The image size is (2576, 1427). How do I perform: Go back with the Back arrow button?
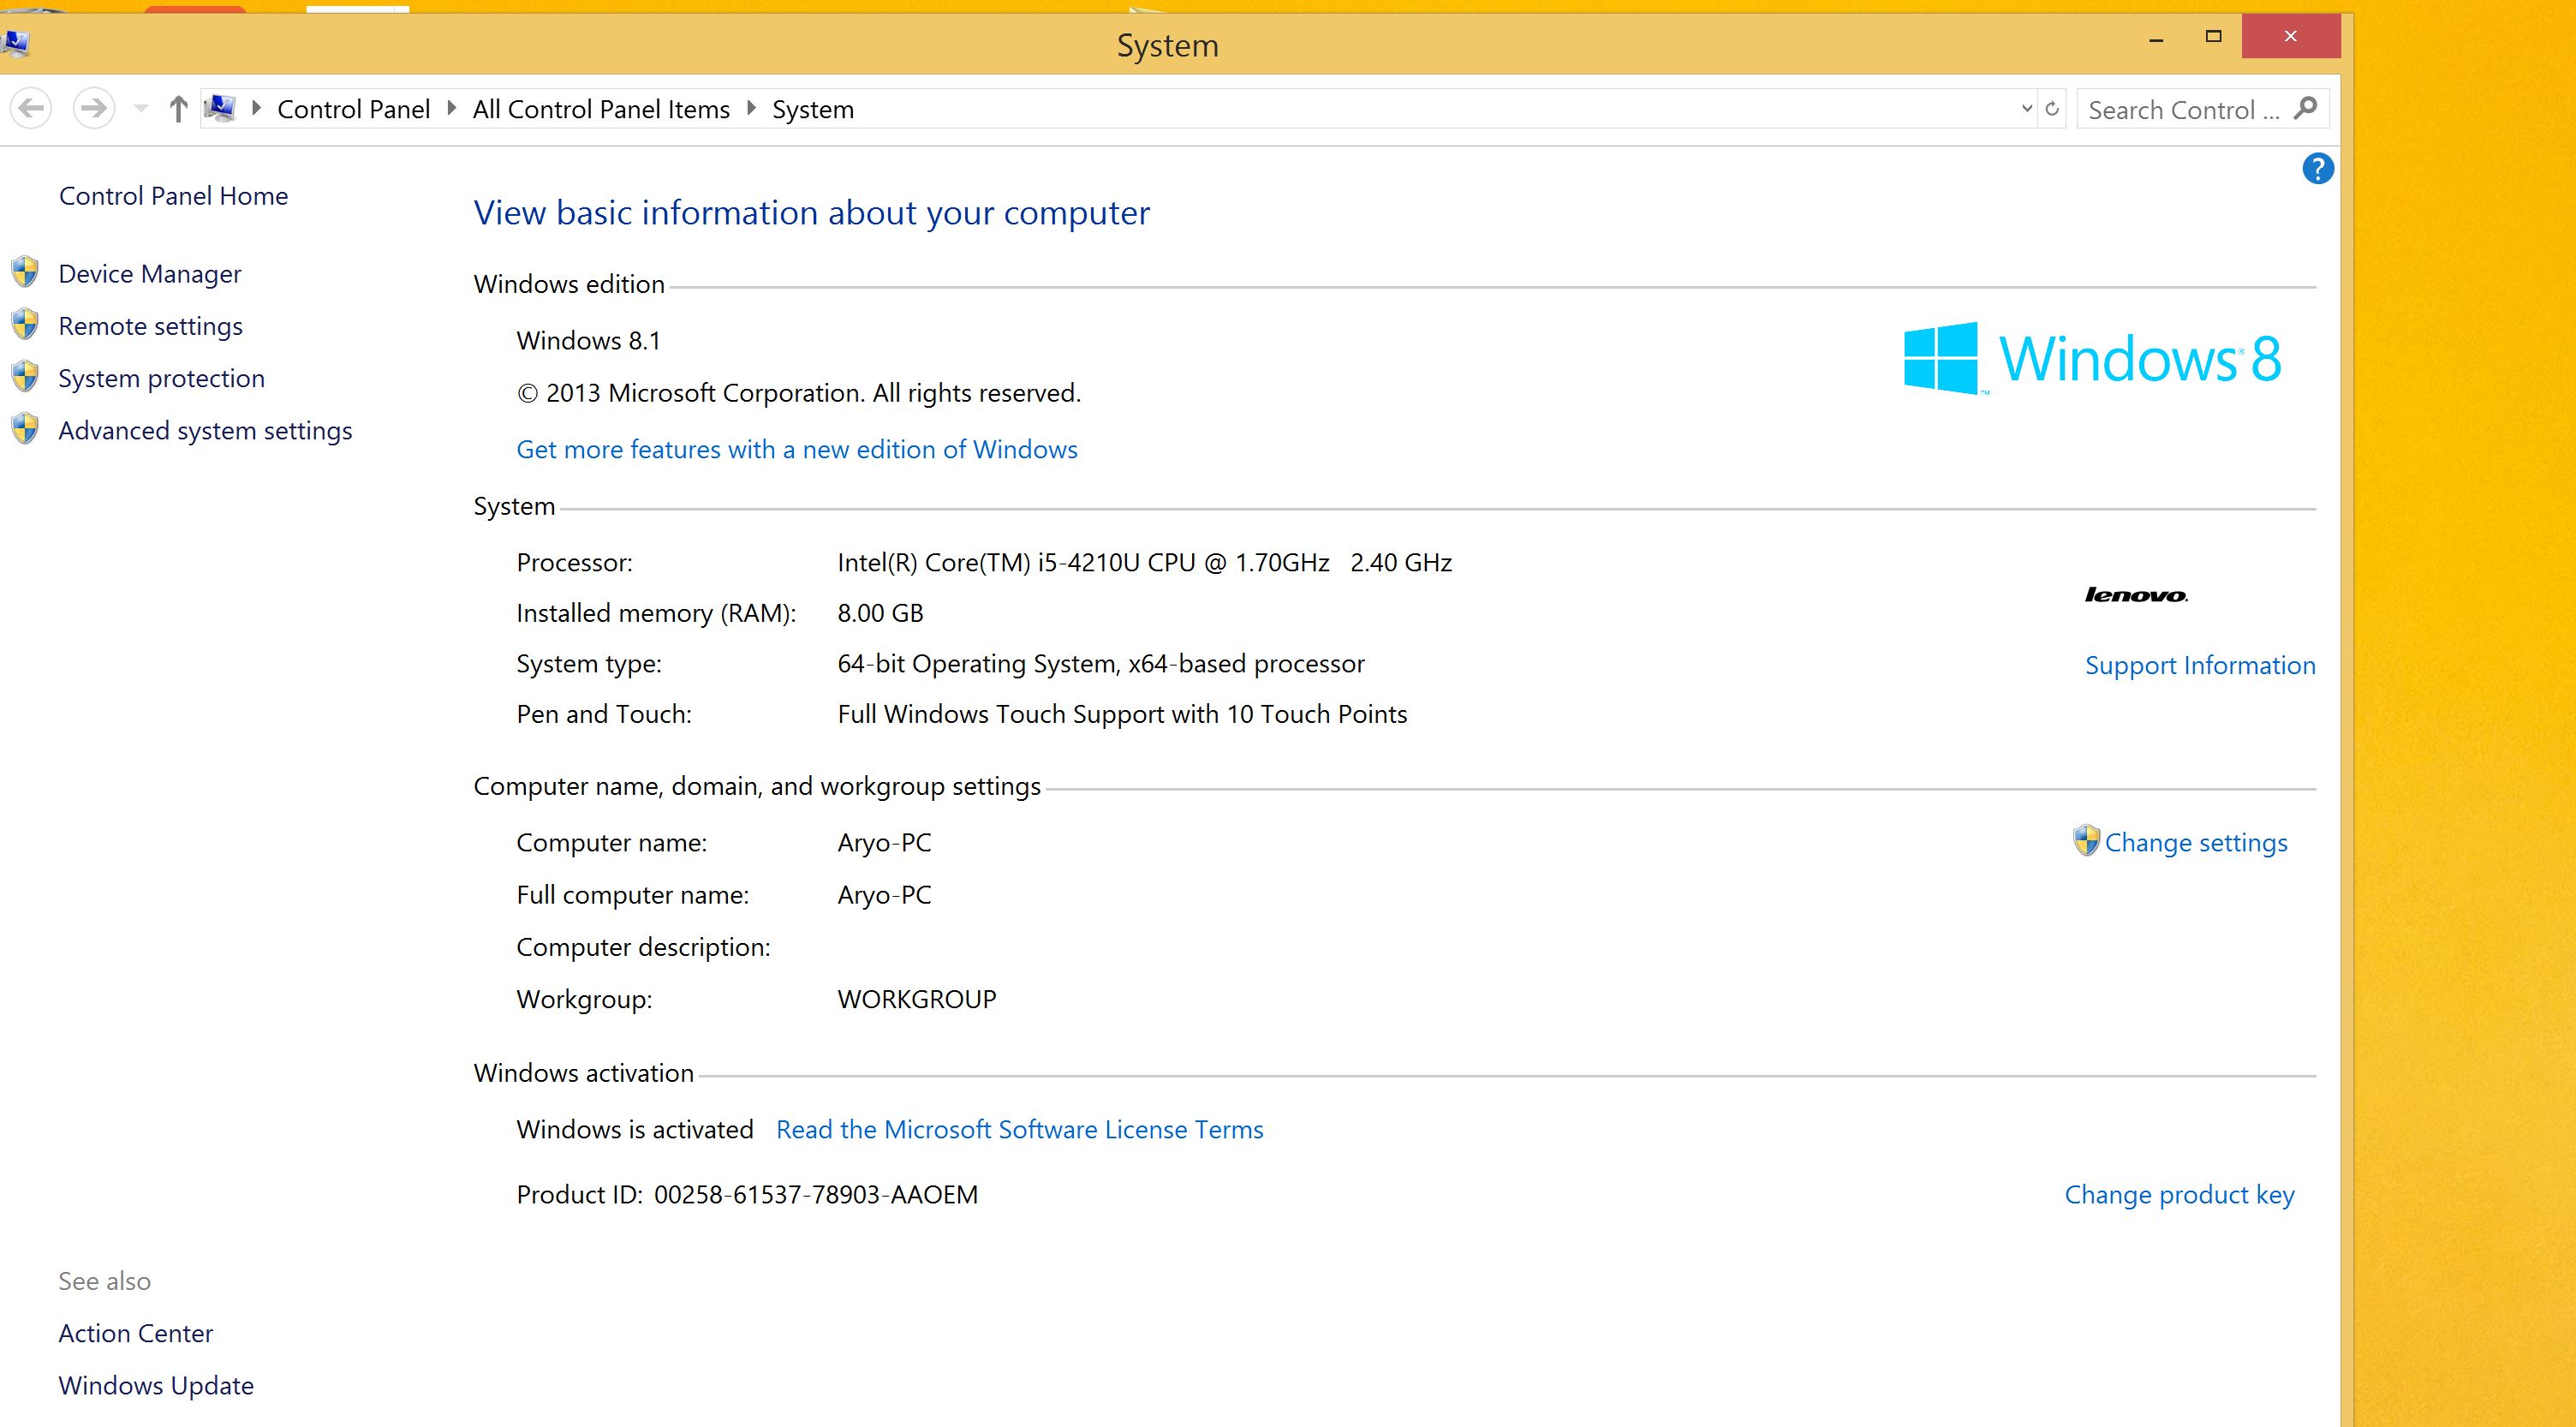pos(31,108)
